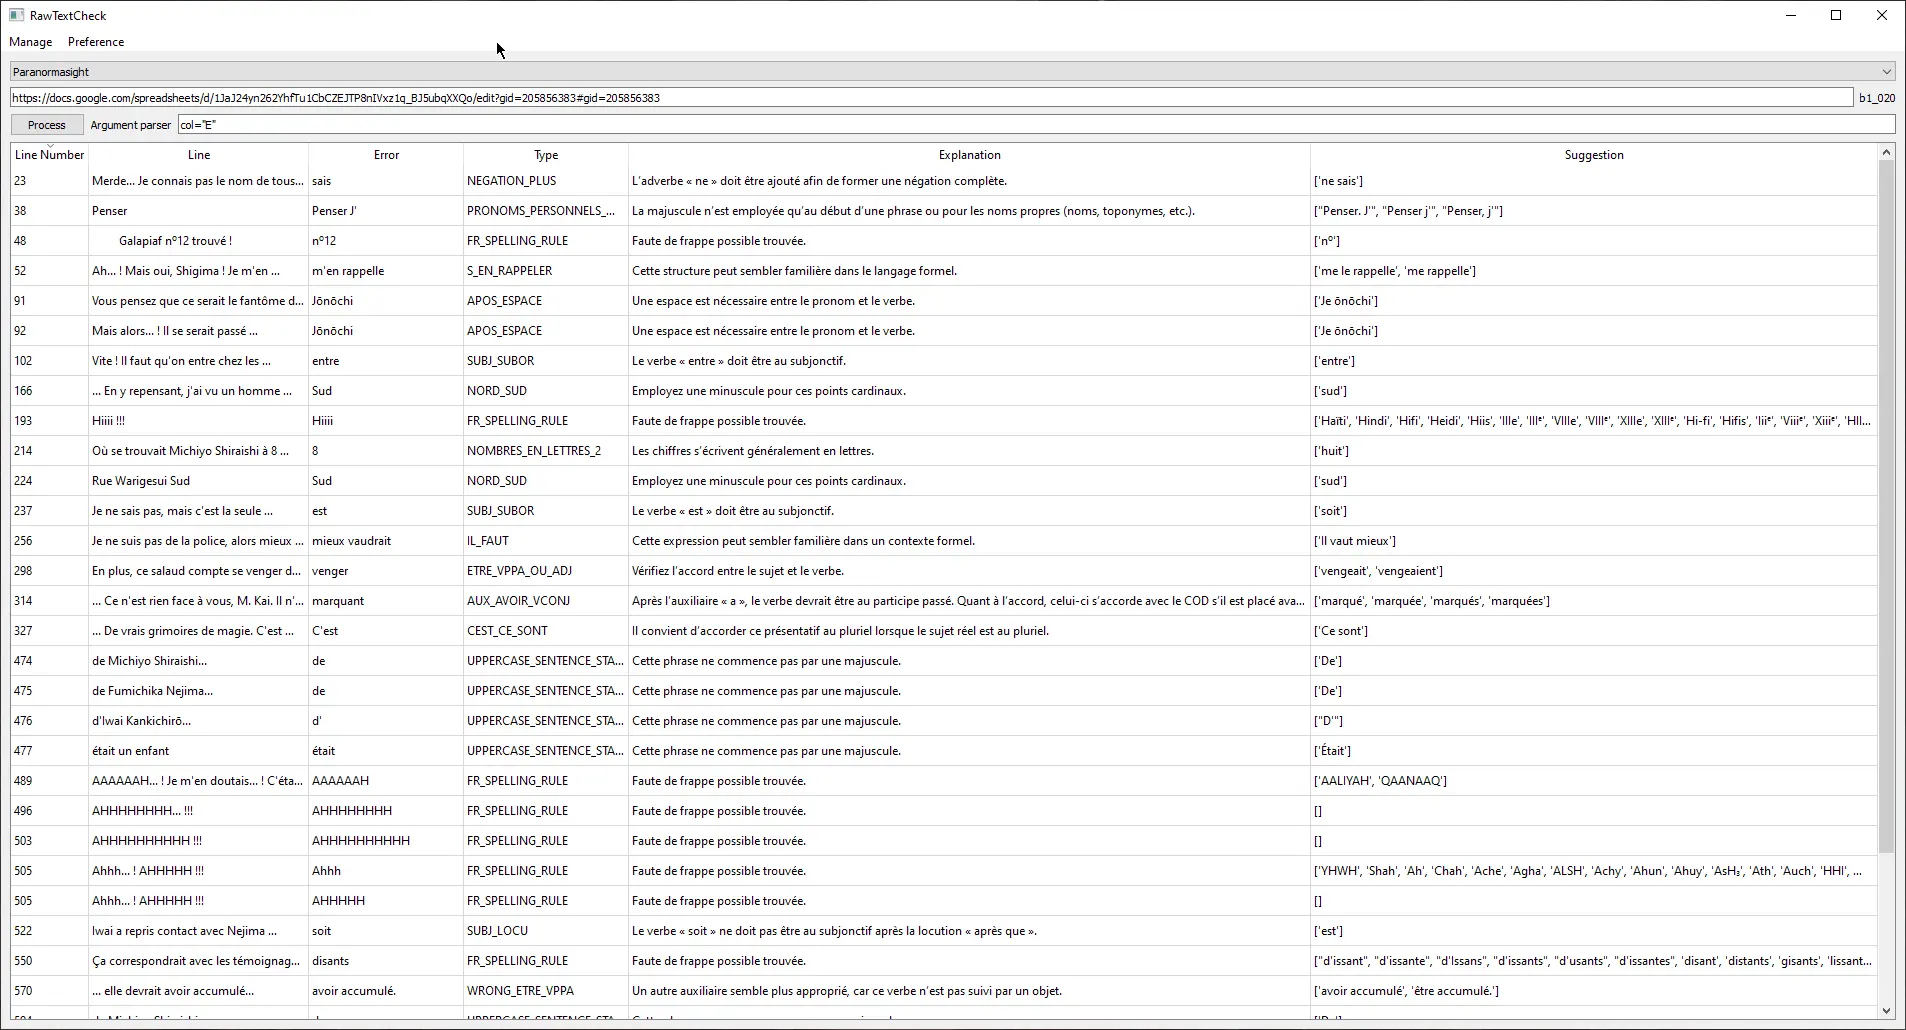Click the Suggestion column header
This screenshot has height=1030, width=1906.
point(1593,155)
